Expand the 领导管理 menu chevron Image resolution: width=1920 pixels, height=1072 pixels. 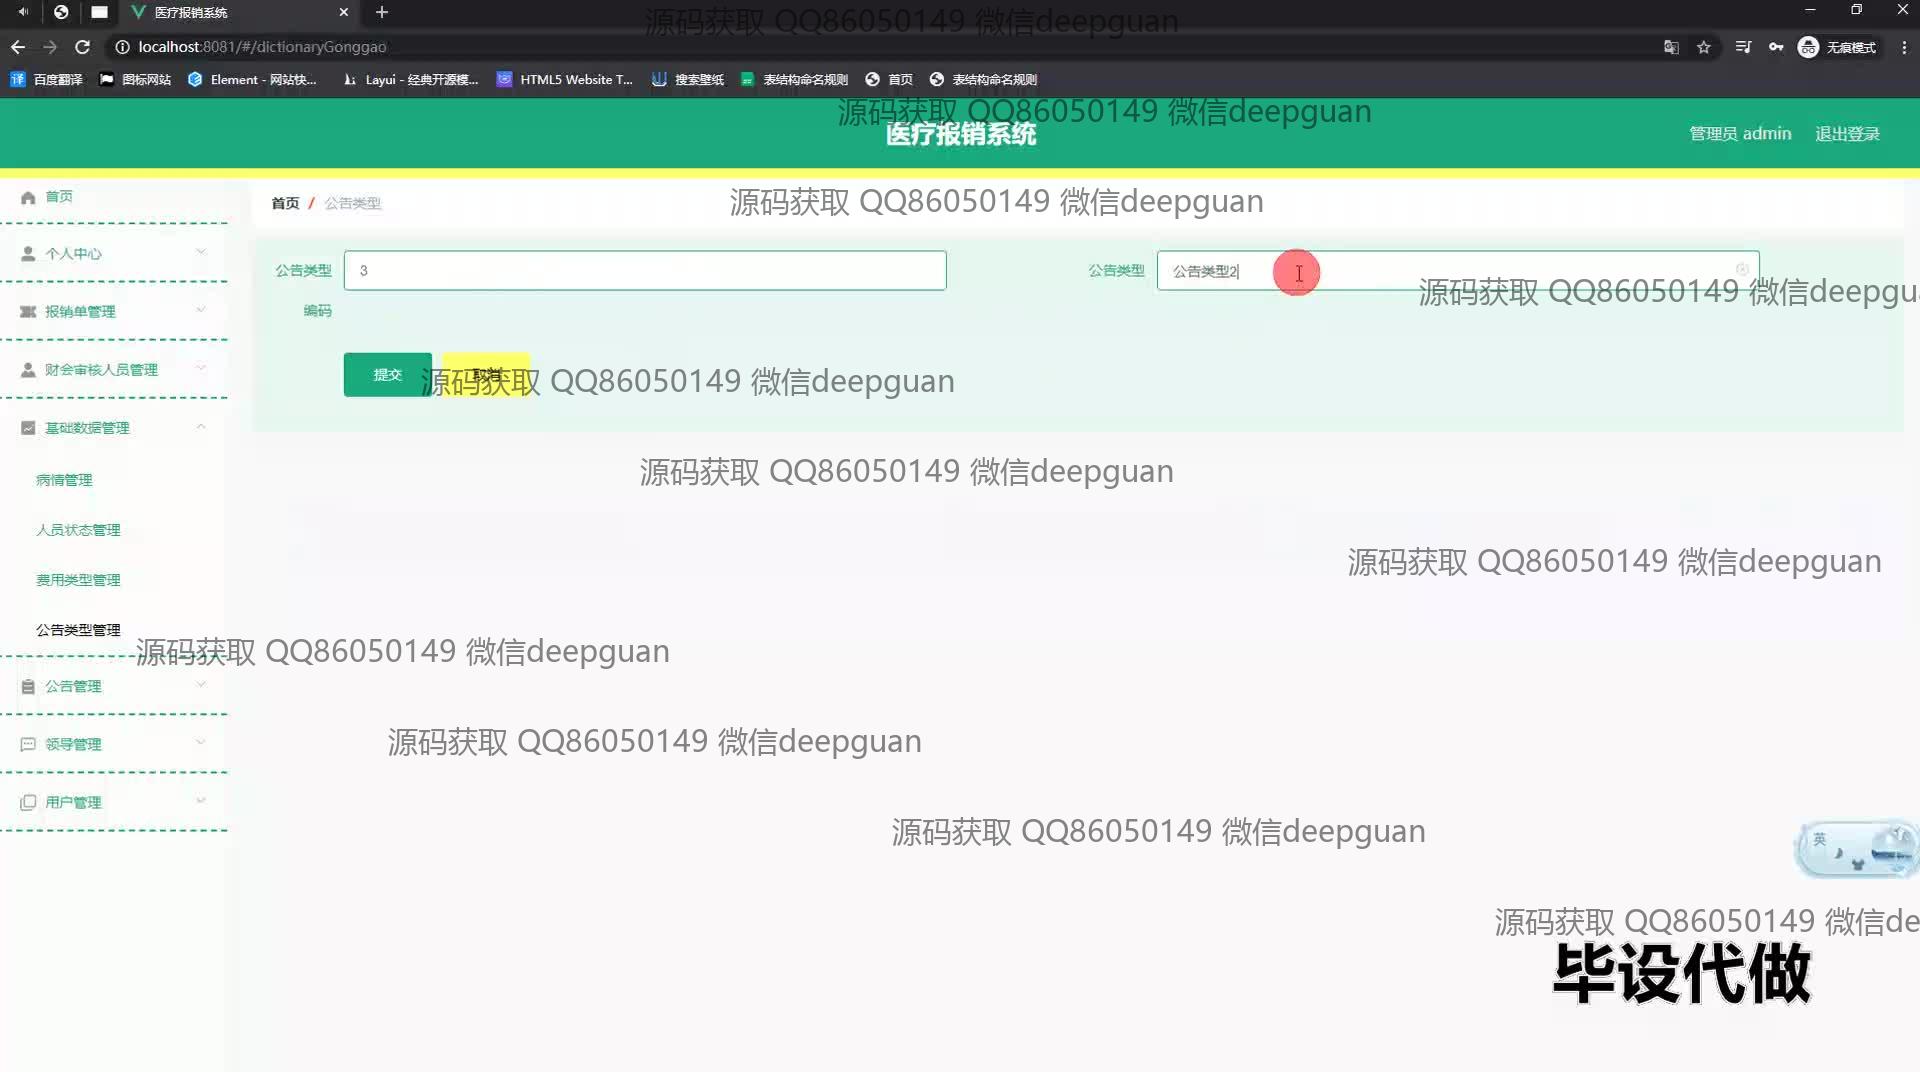(x=201, y=743)
